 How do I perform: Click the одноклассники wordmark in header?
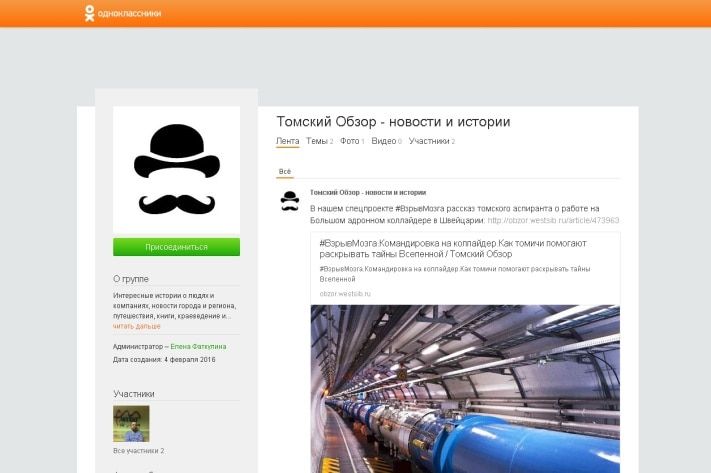pos(129,14)
